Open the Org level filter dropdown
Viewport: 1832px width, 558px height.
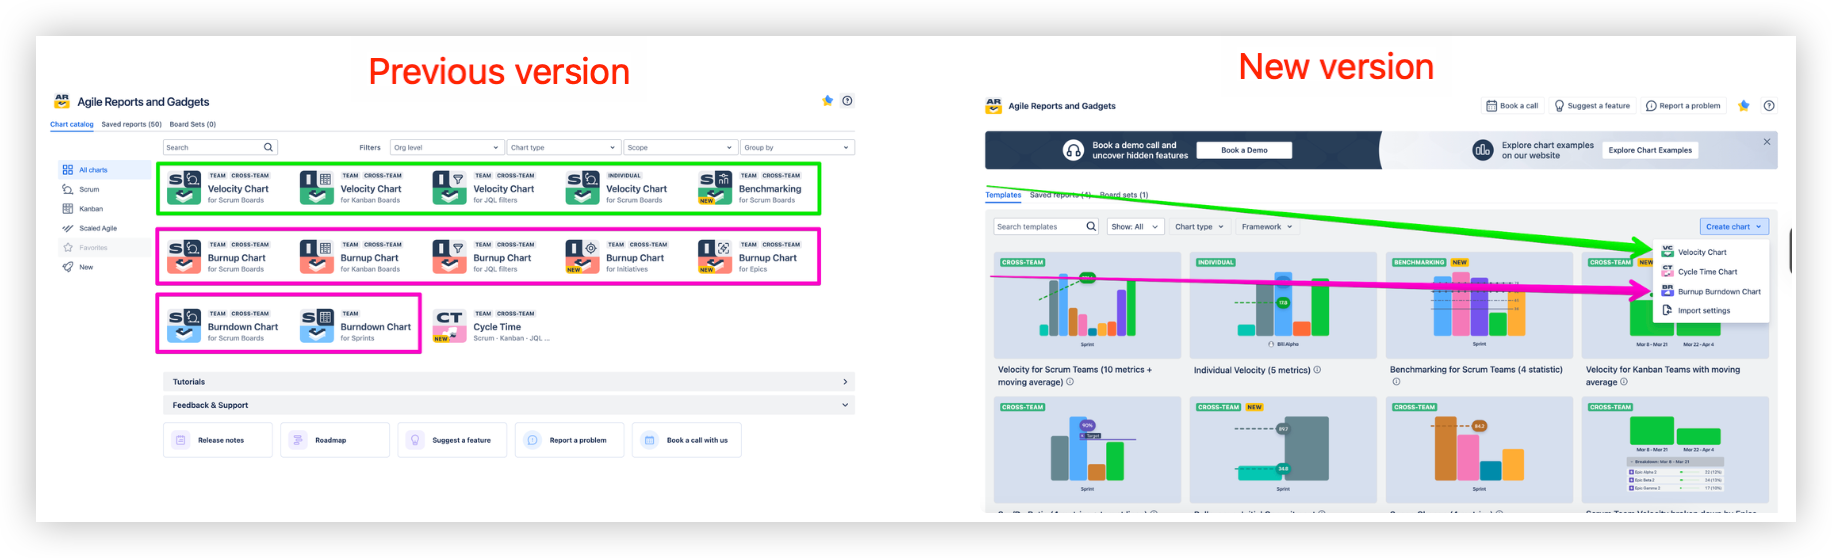446,147
